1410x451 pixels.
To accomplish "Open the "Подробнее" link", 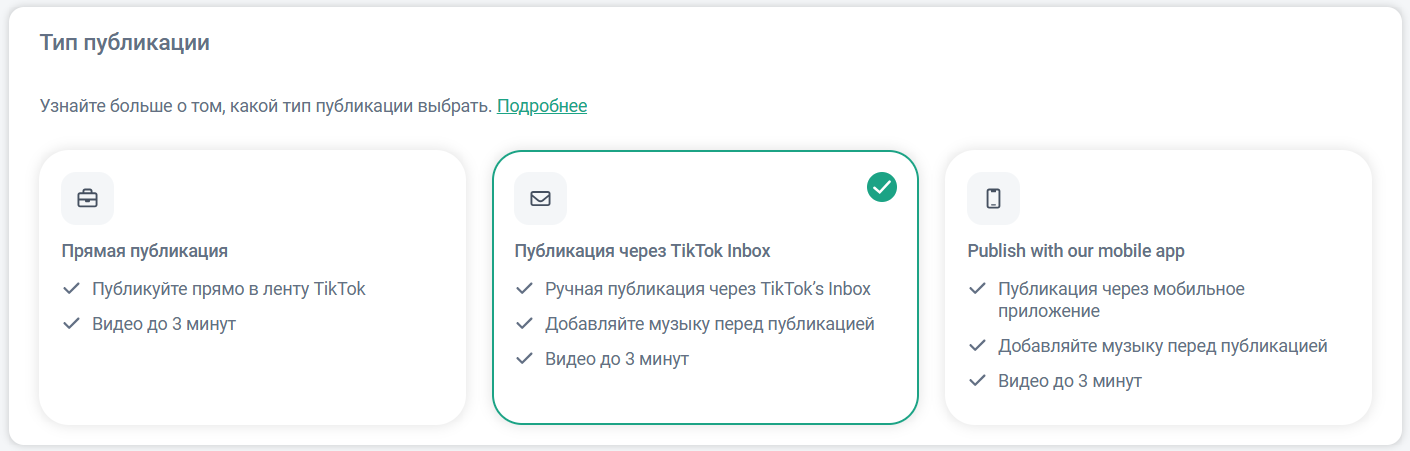I will pos(542,105).
